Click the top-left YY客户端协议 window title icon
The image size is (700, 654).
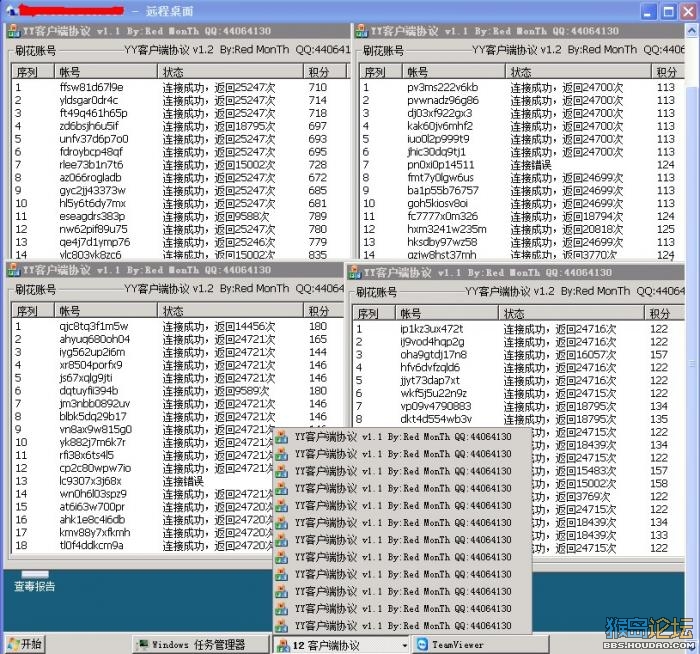click(x=14, y=31)
